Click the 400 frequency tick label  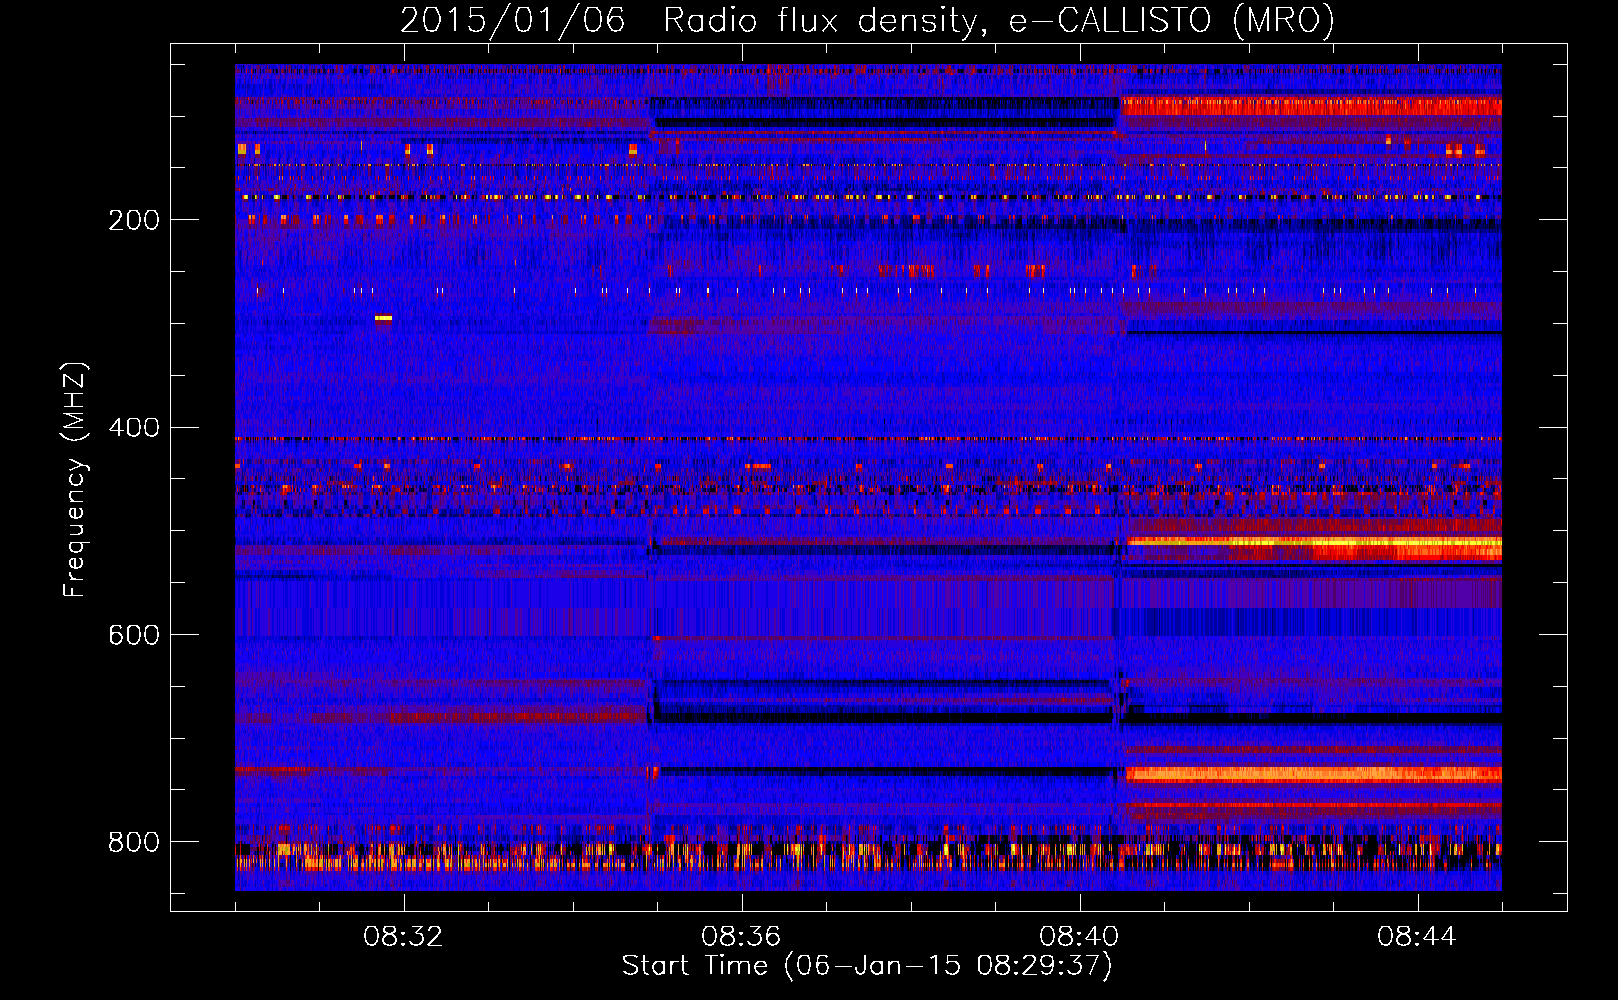click(134, 428)
